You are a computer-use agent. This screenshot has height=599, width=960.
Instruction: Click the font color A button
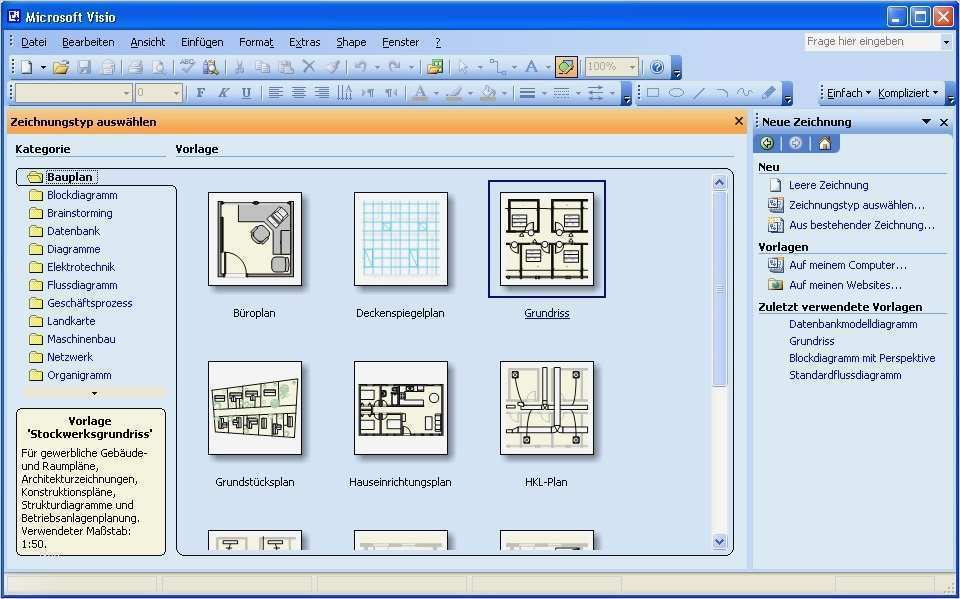420,93
